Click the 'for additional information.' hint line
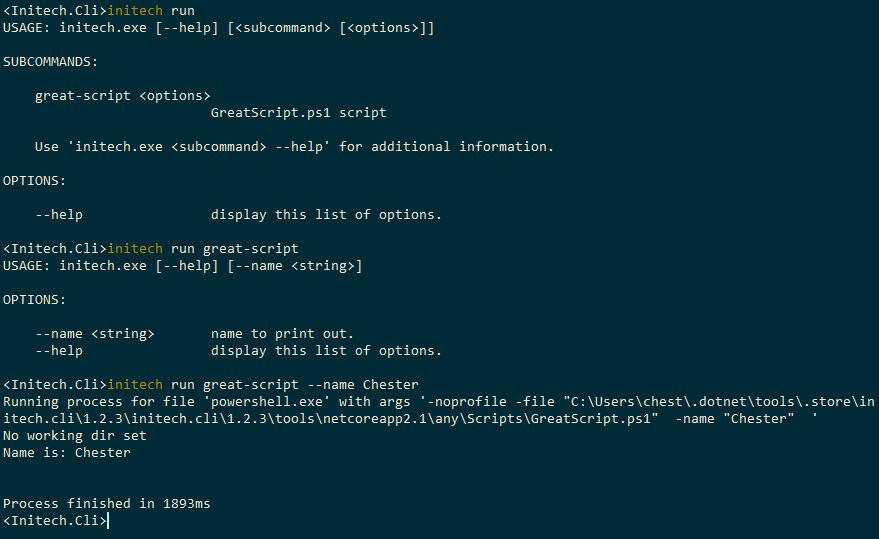879x539 pixels. pos(445,146)
